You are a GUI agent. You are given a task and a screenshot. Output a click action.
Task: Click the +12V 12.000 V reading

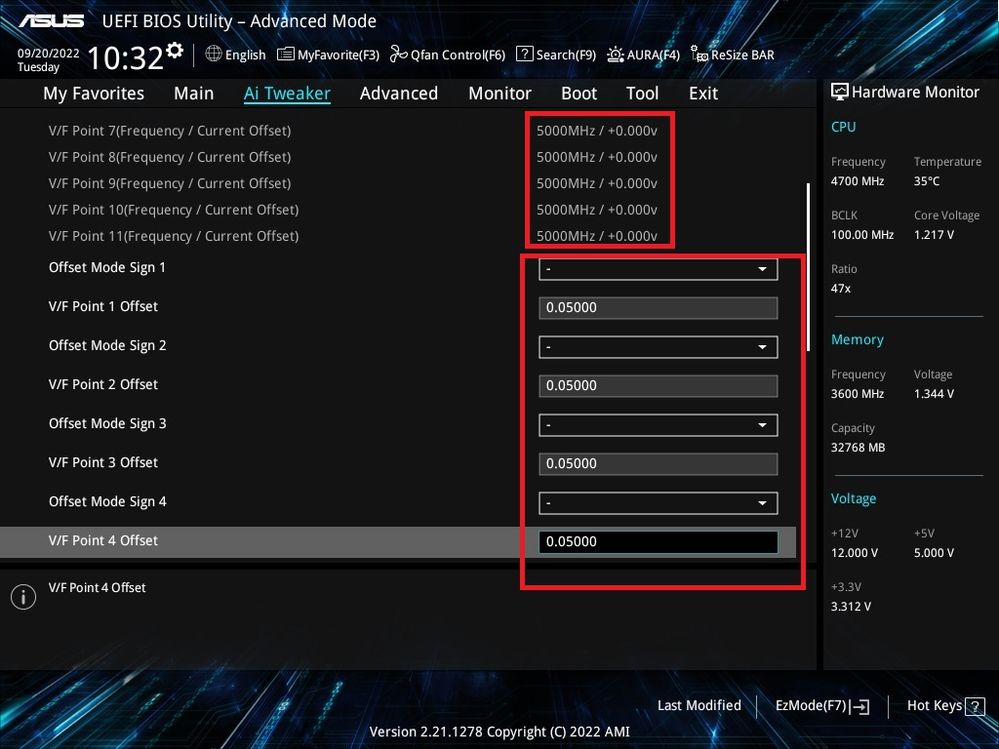pos(854,553)
